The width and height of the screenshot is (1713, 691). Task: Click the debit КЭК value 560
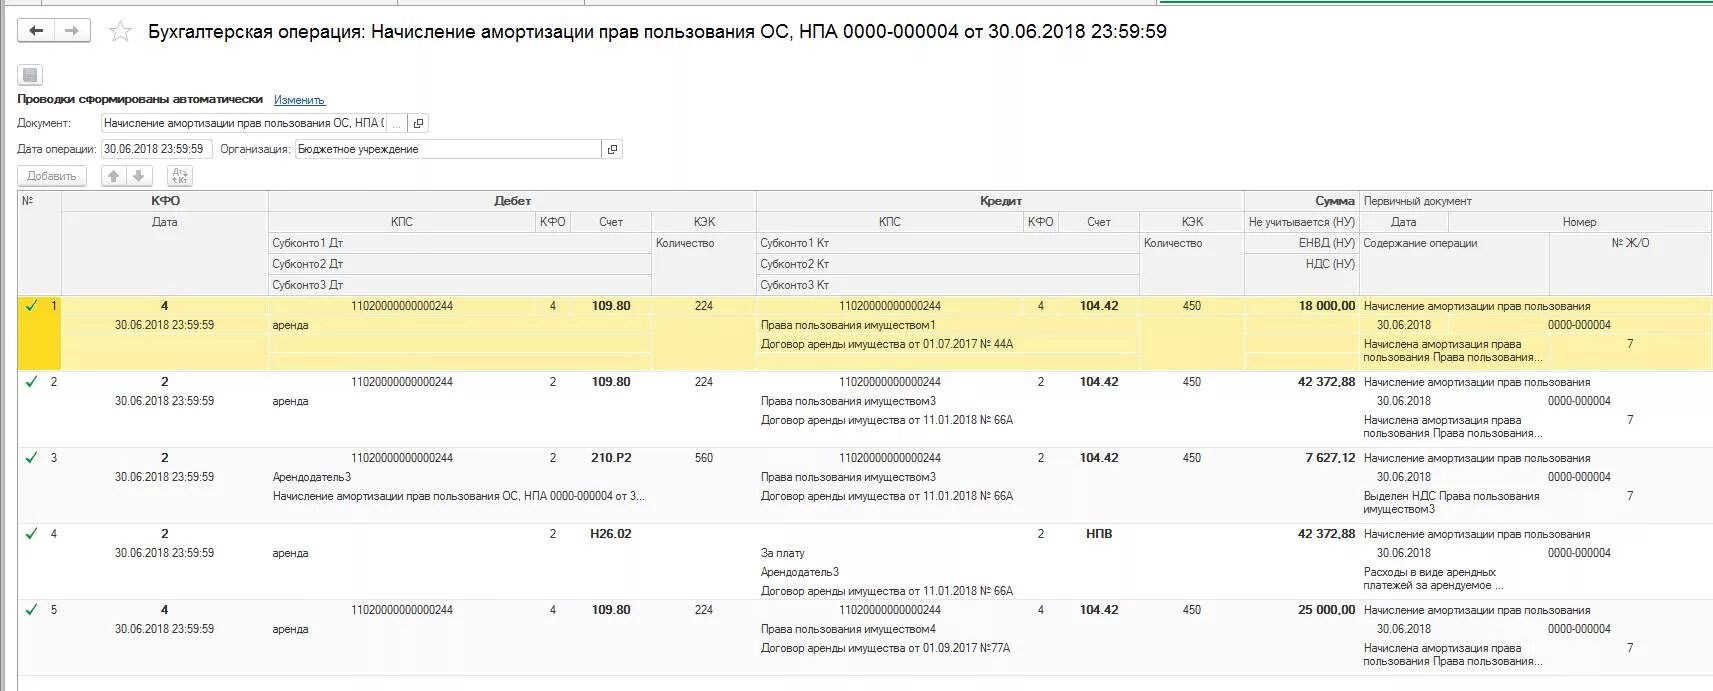[704, 458]
